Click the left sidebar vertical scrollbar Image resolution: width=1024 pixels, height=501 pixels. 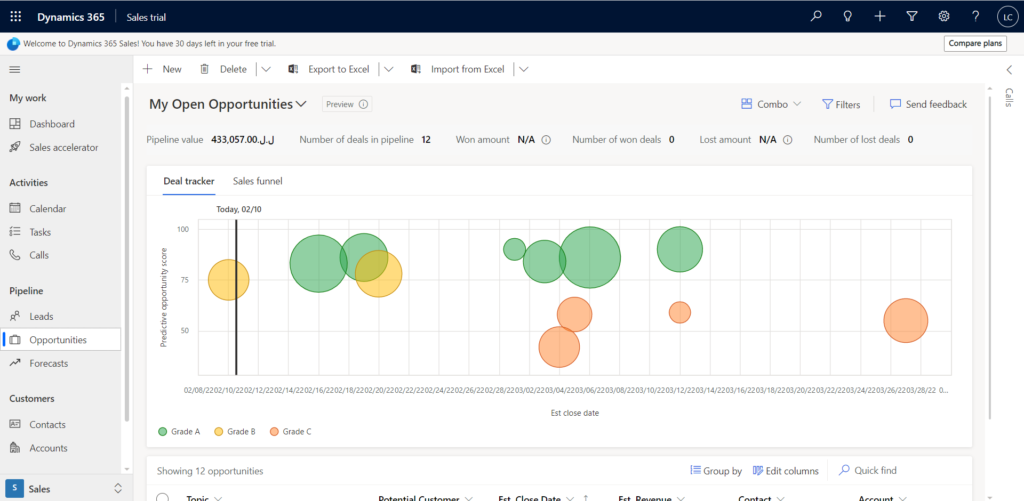pos(126,259)
